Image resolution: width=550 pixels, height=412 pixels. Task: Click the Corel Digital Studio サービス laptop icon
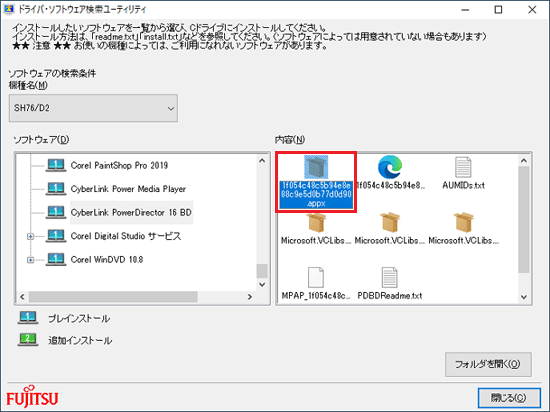click(56, 236)
